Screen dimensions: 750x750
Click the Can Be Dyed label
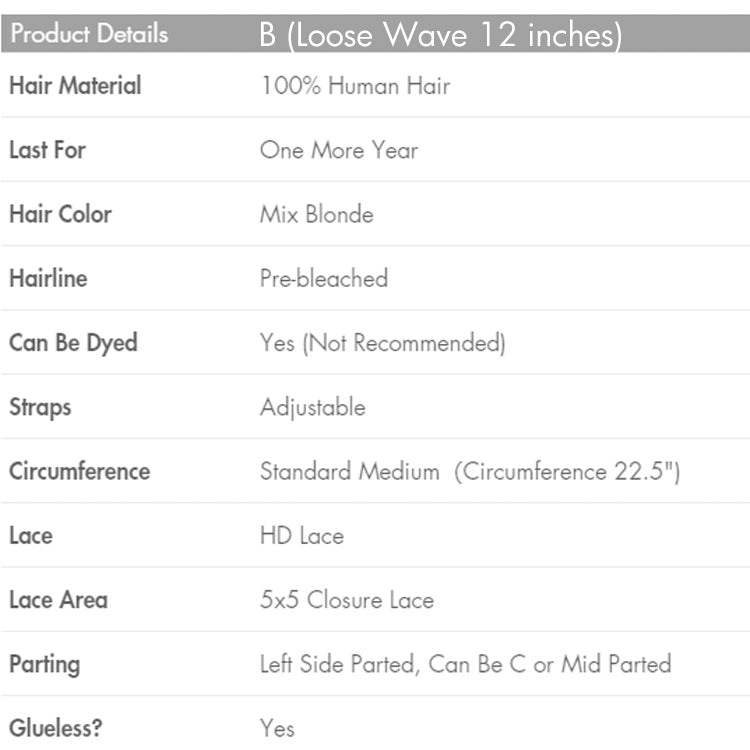pyautogui.click(x=73, y=343)
